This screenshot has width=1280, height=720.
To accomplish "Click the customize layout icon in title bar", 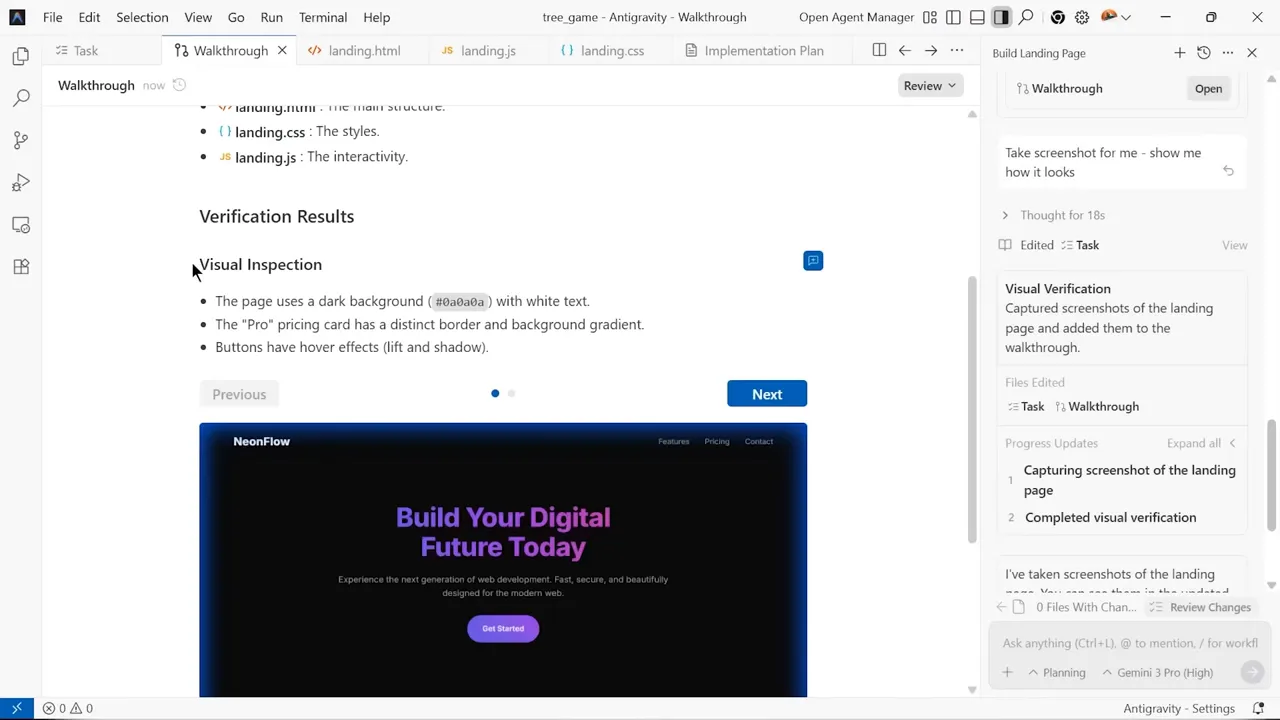I will [x=930, y=17].
